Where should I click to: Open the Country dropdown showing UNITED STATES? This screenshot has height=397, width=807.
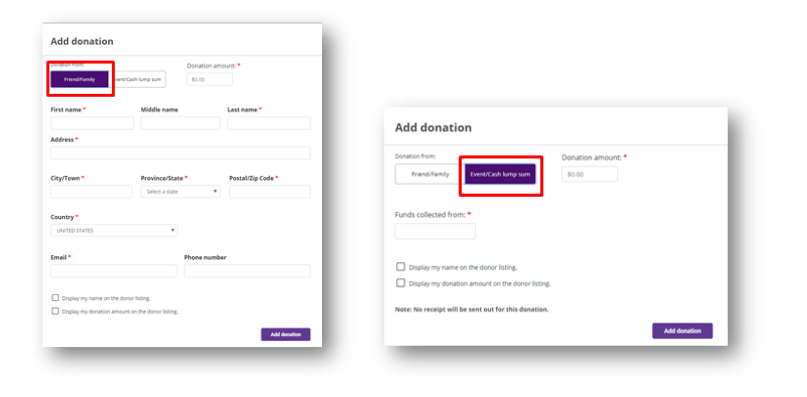point(114,231)
